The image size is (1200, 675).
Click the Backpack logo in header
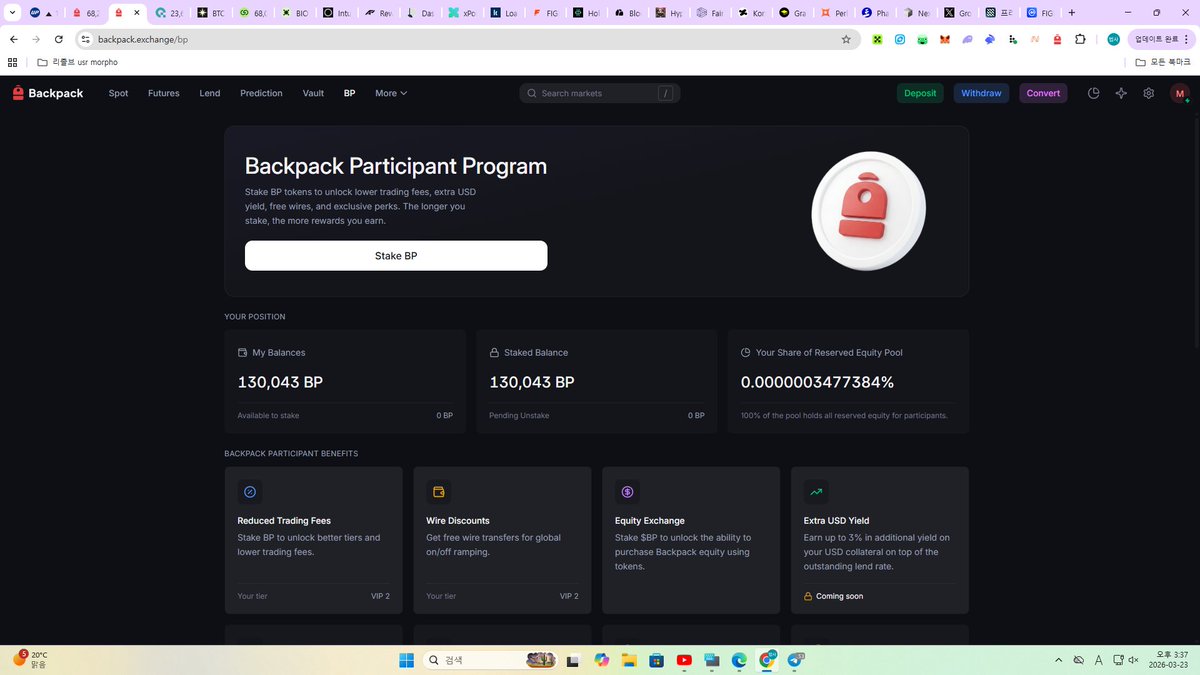[x=47, y=93]
